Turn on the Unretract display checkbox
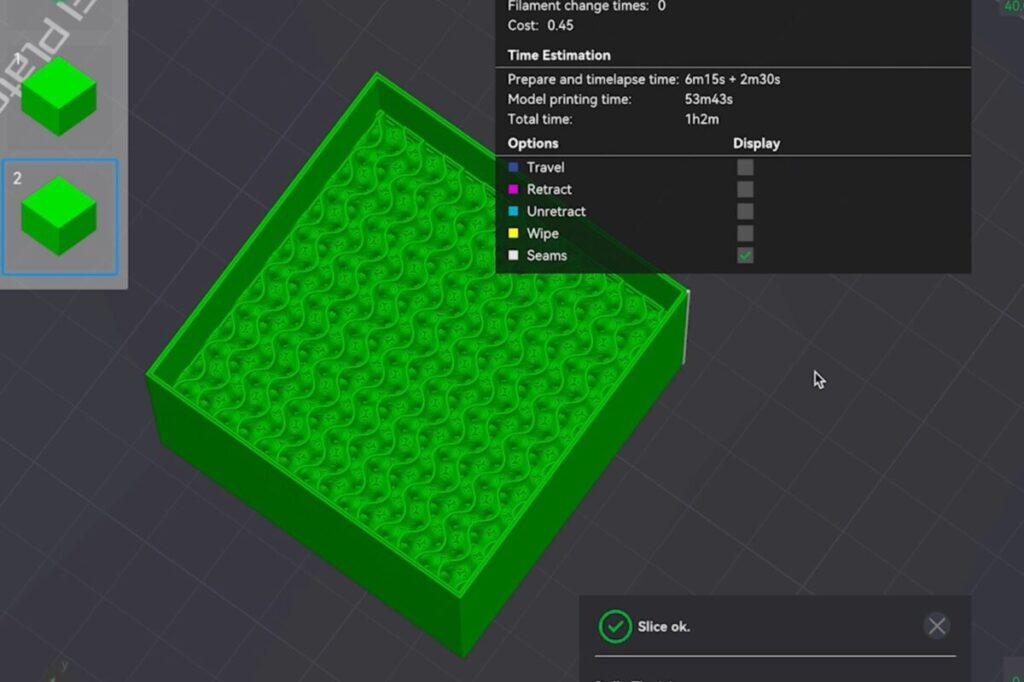Screen dimensions: 1024x682 tap(745, 212)
